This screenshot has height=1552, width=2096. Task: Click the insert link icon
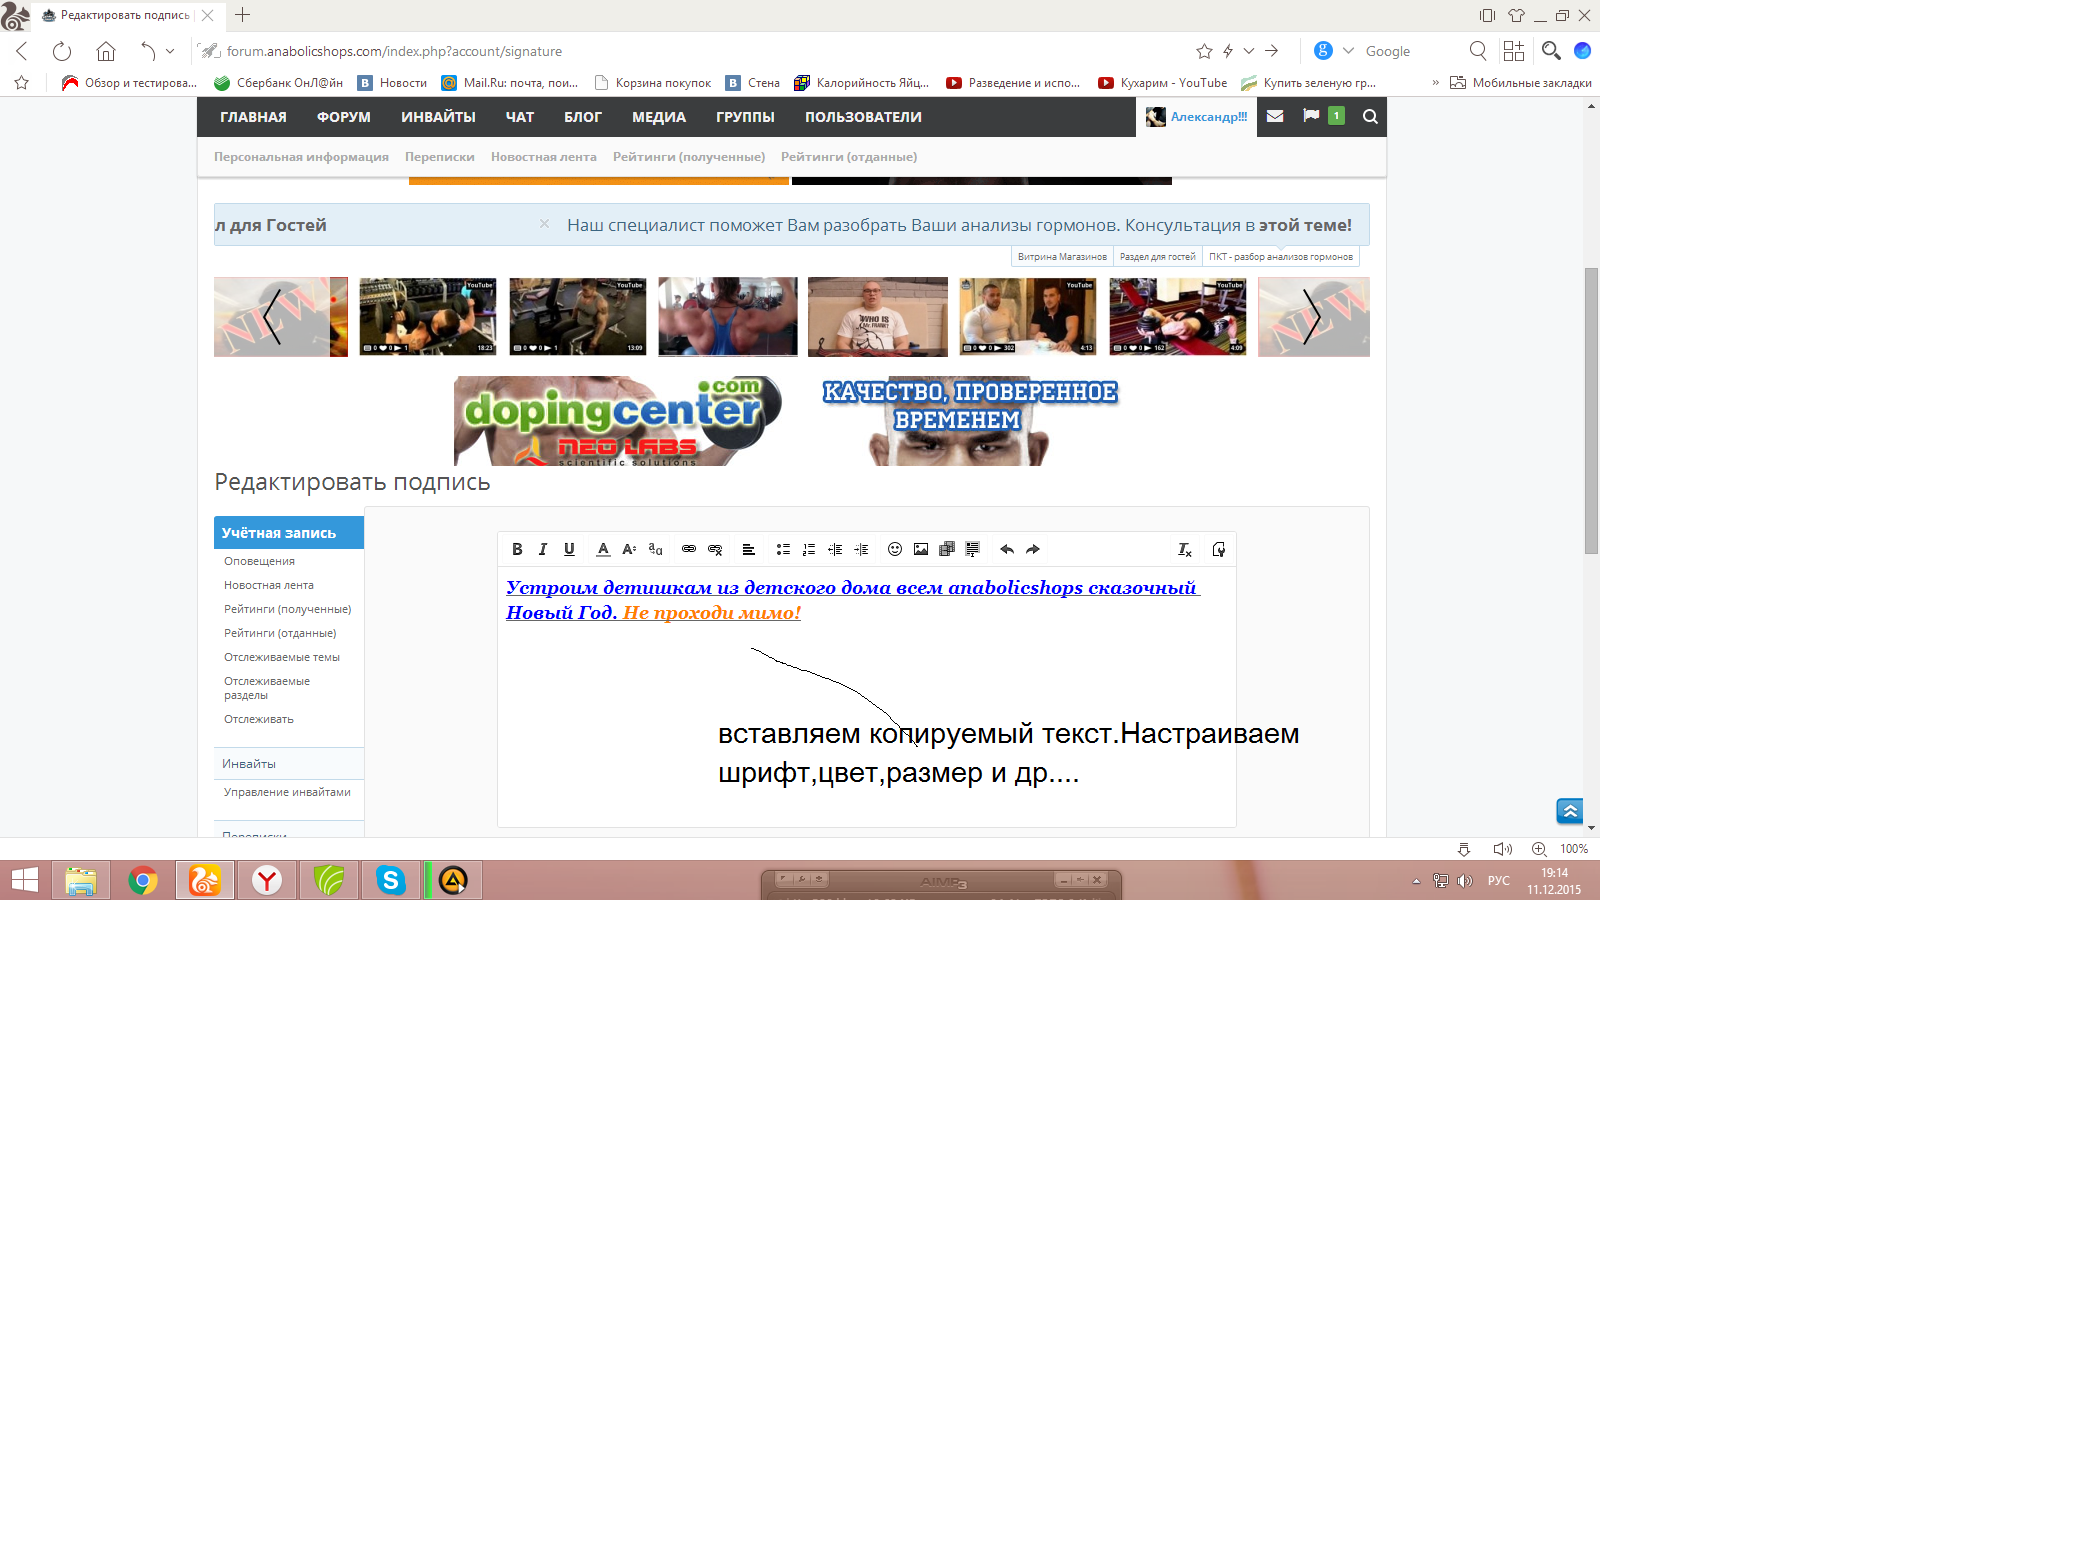(x=689, y=549)
